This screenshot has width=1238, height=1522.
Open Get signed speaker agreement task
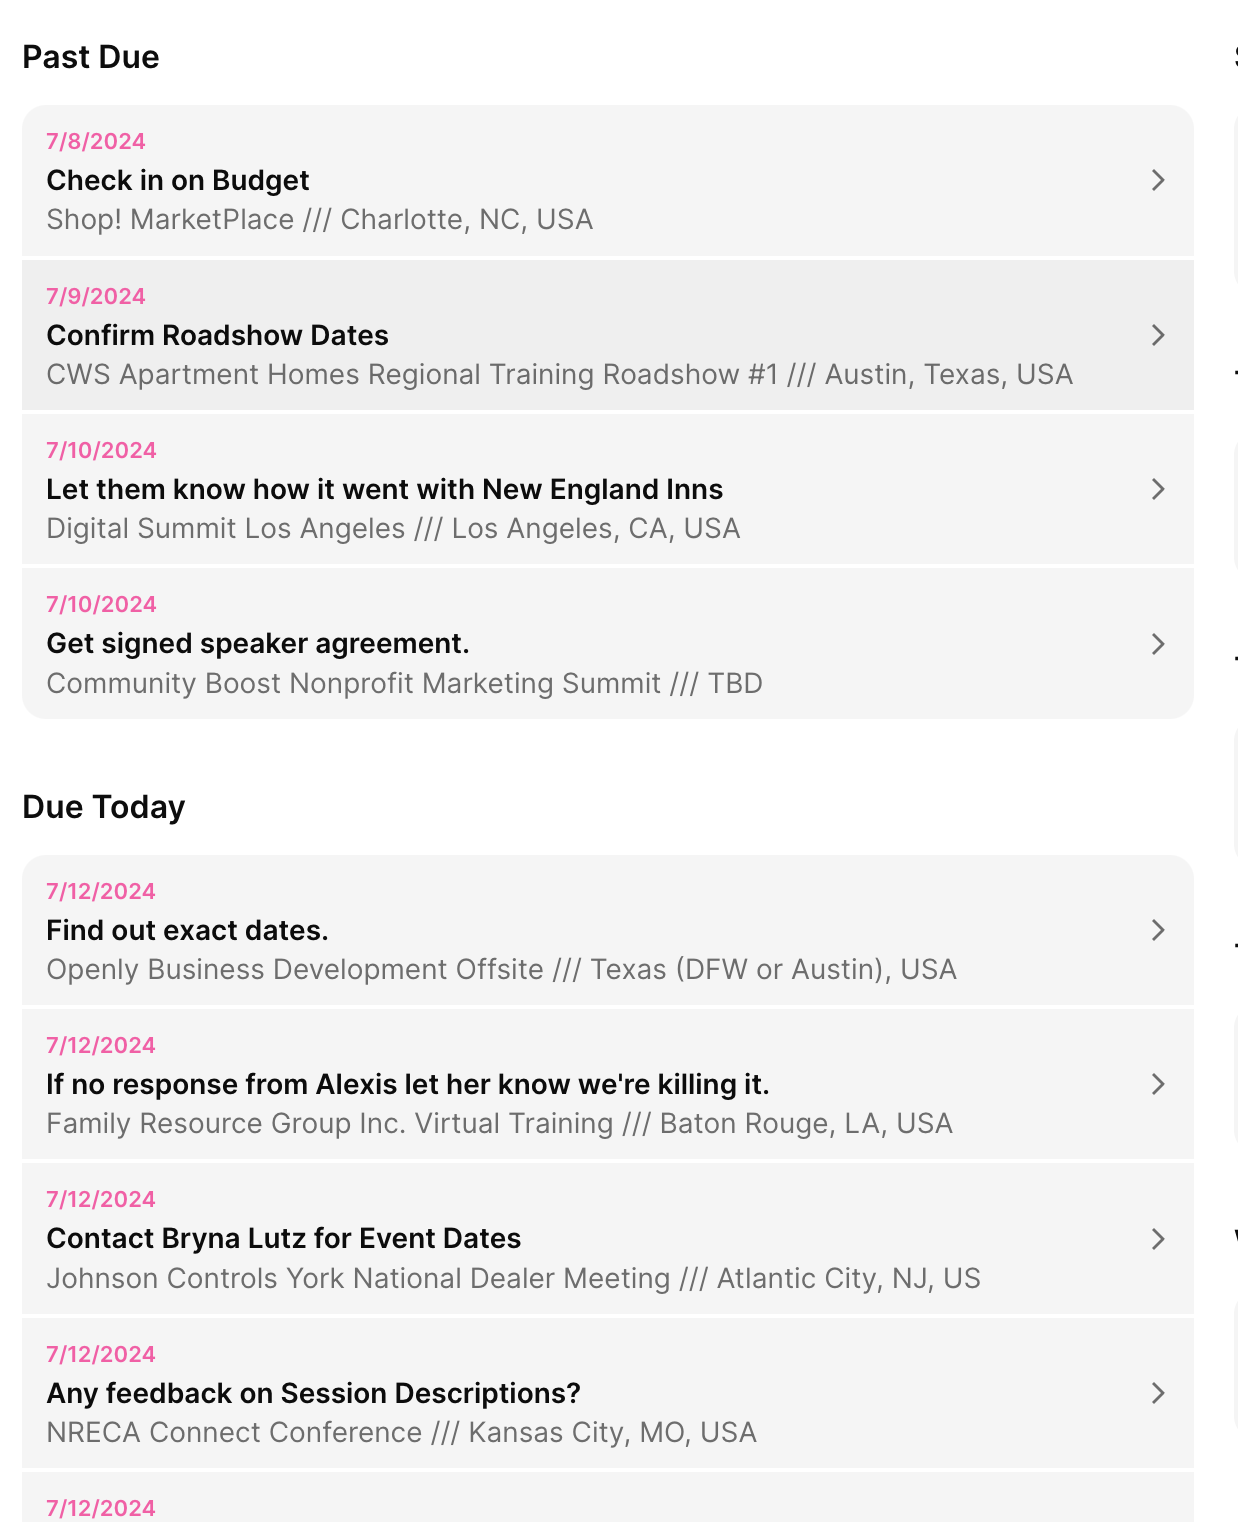(x=258, y=643)
